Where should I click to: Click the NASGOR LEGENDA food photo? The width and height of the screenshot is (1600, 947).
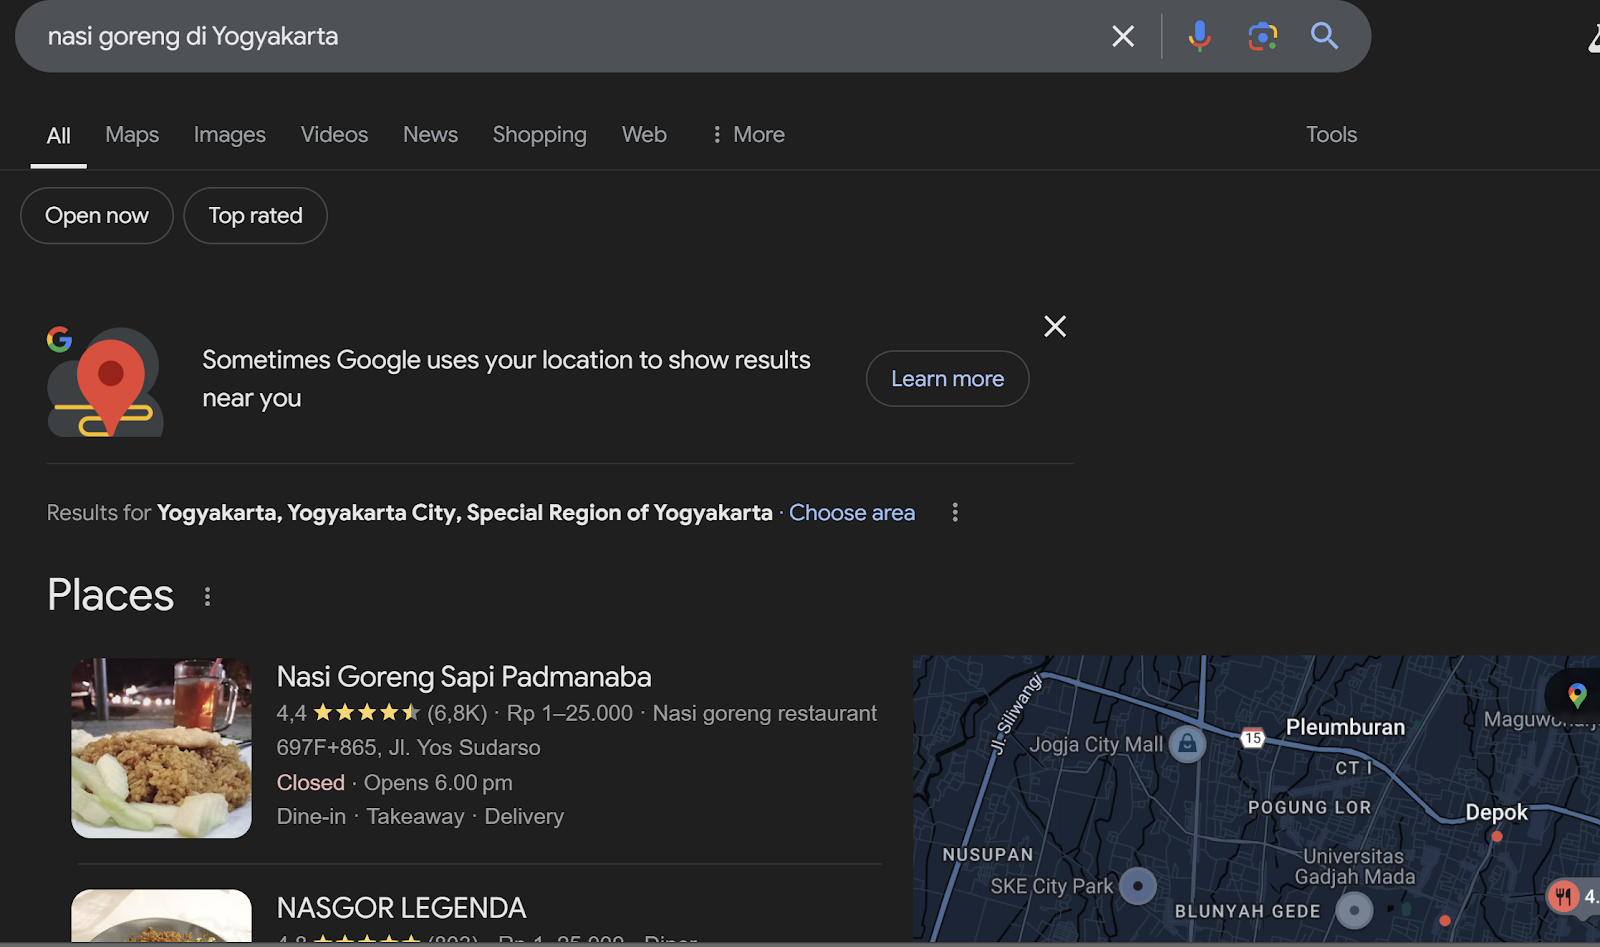point(161,915)
